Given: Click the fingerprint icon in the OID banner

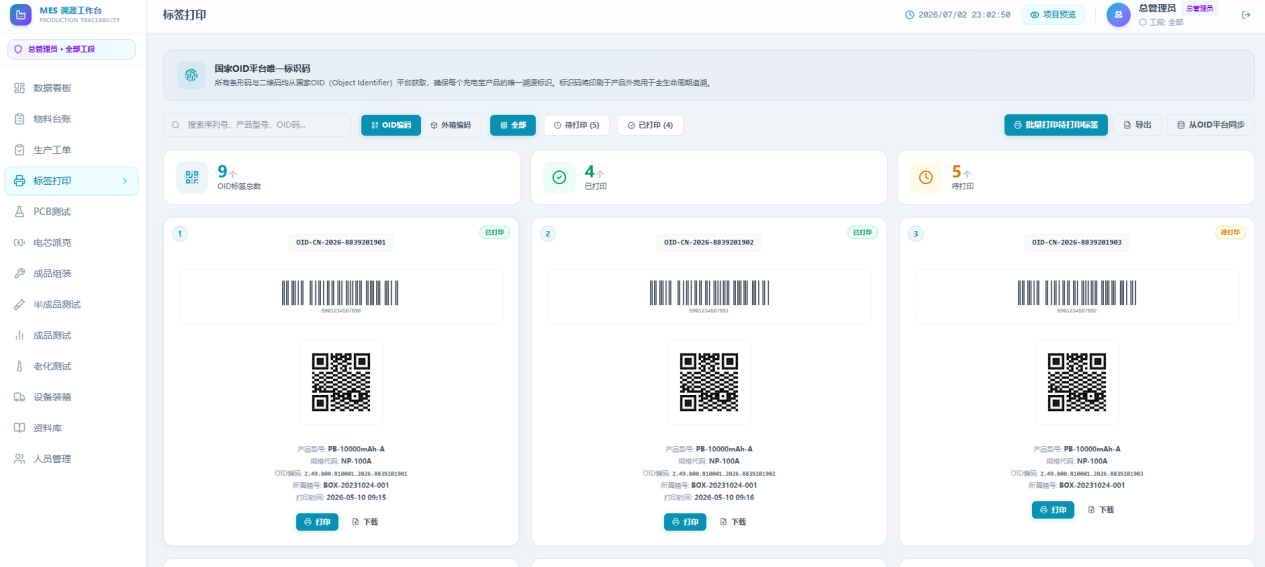Looking at the screenshot, I should [x=191, y=76].
